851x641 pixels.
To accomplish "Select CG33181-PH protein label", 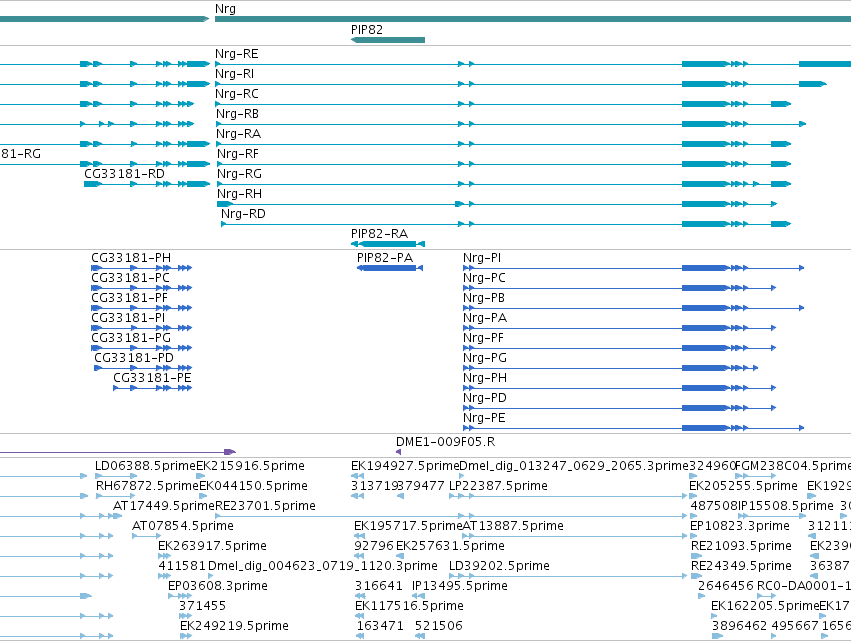I will pyautogui.click(x=131, y=258).
